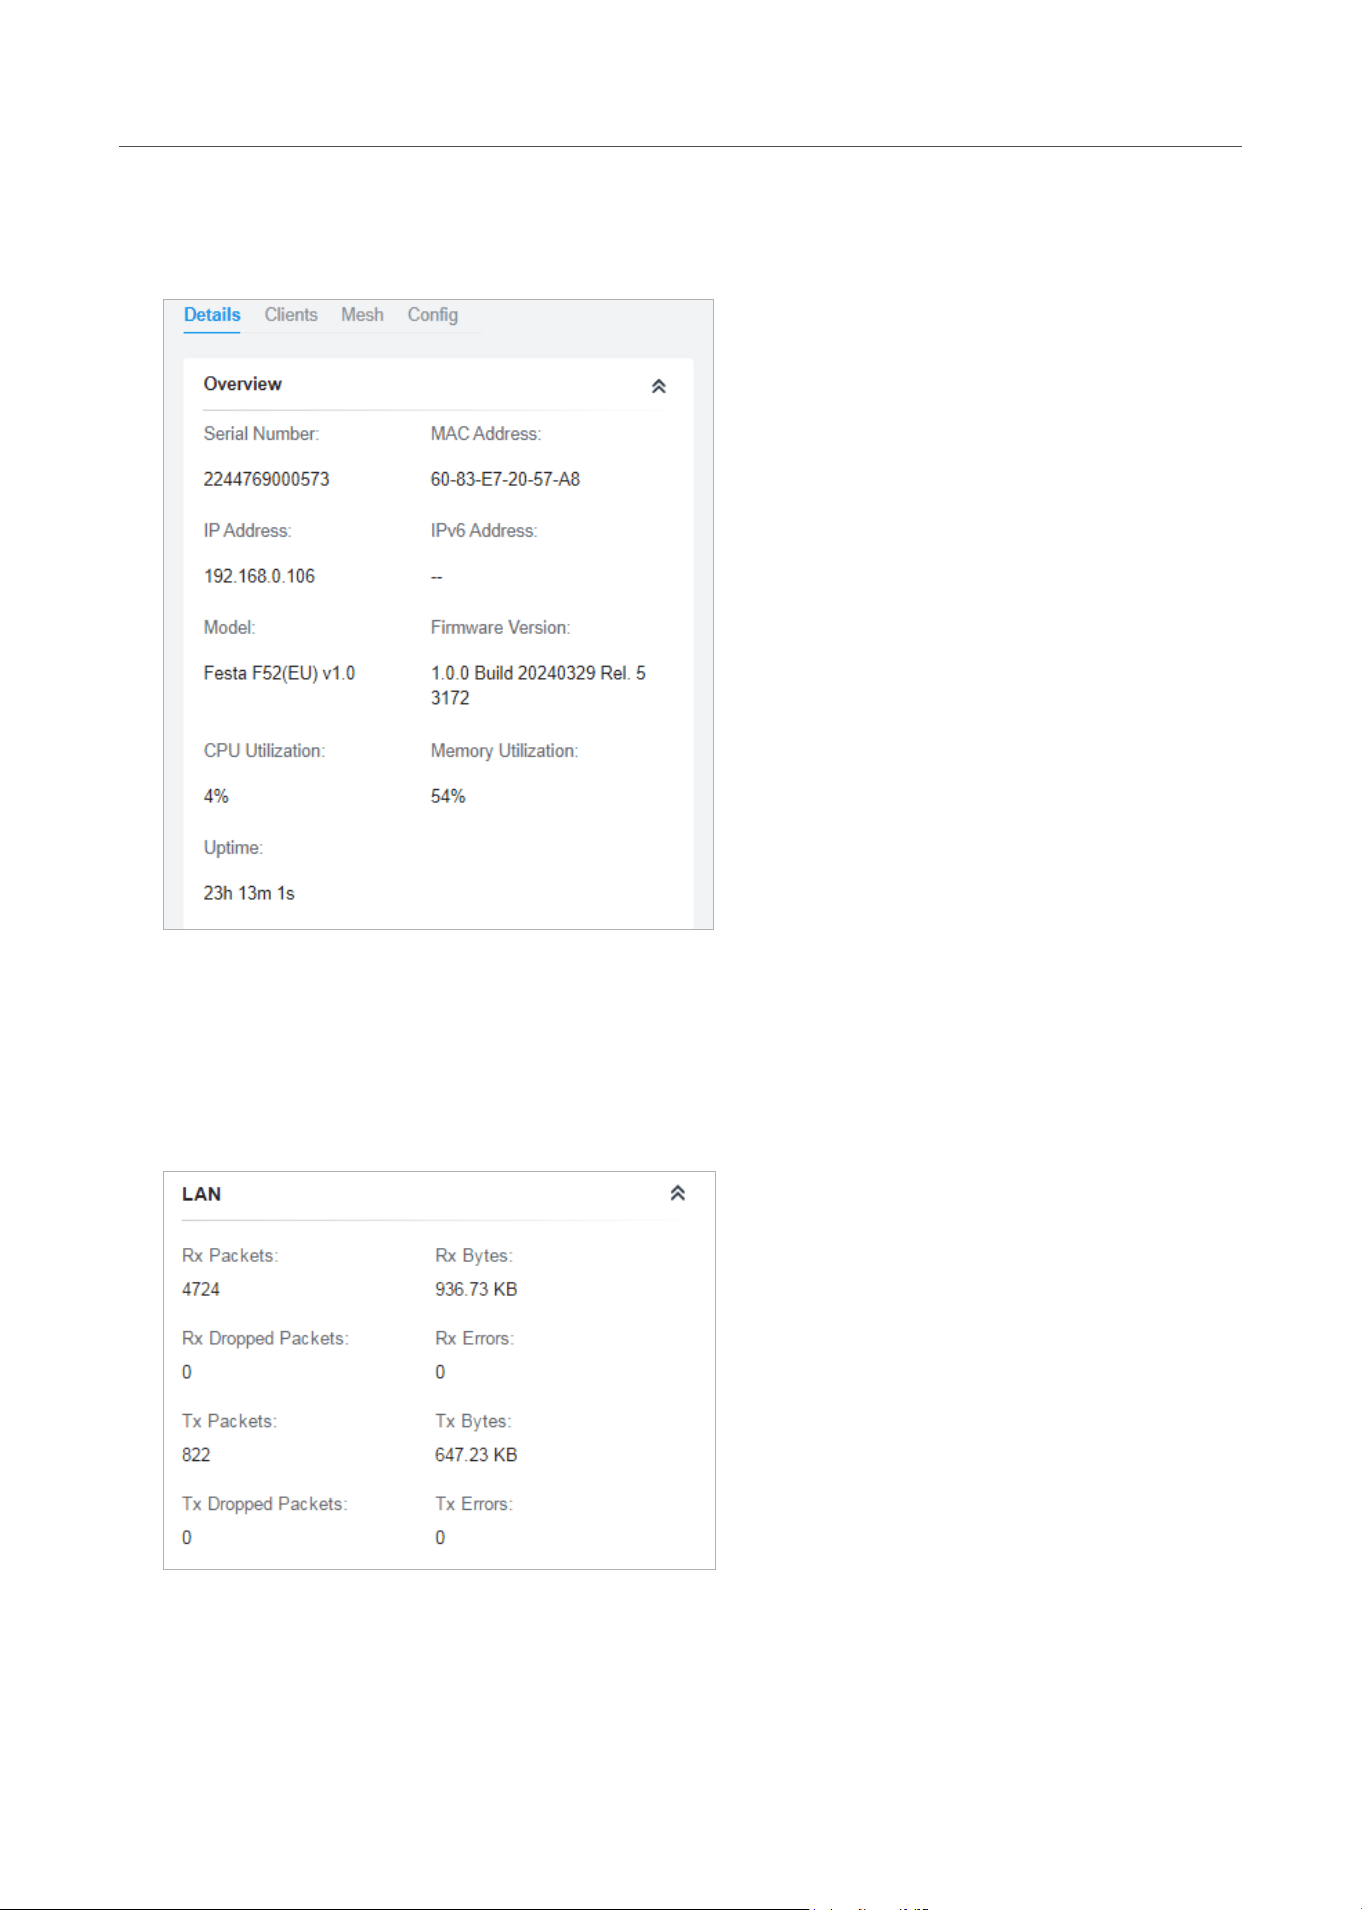Viewport: 1362px width, 1910px height.
Task: Click uptime value 23h 13m 1s
Action: 249,893
